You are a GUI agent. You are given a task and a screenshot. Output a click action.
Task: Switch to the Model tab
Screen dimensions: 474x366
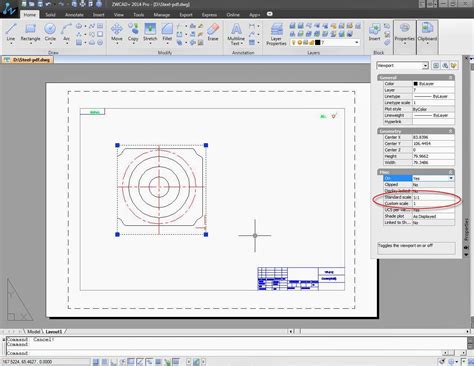click(x=34, y=332)
